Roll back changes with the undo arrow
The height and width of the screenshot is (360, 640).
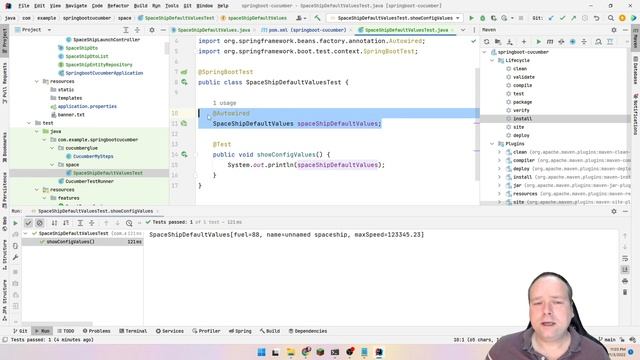(596, 18)
